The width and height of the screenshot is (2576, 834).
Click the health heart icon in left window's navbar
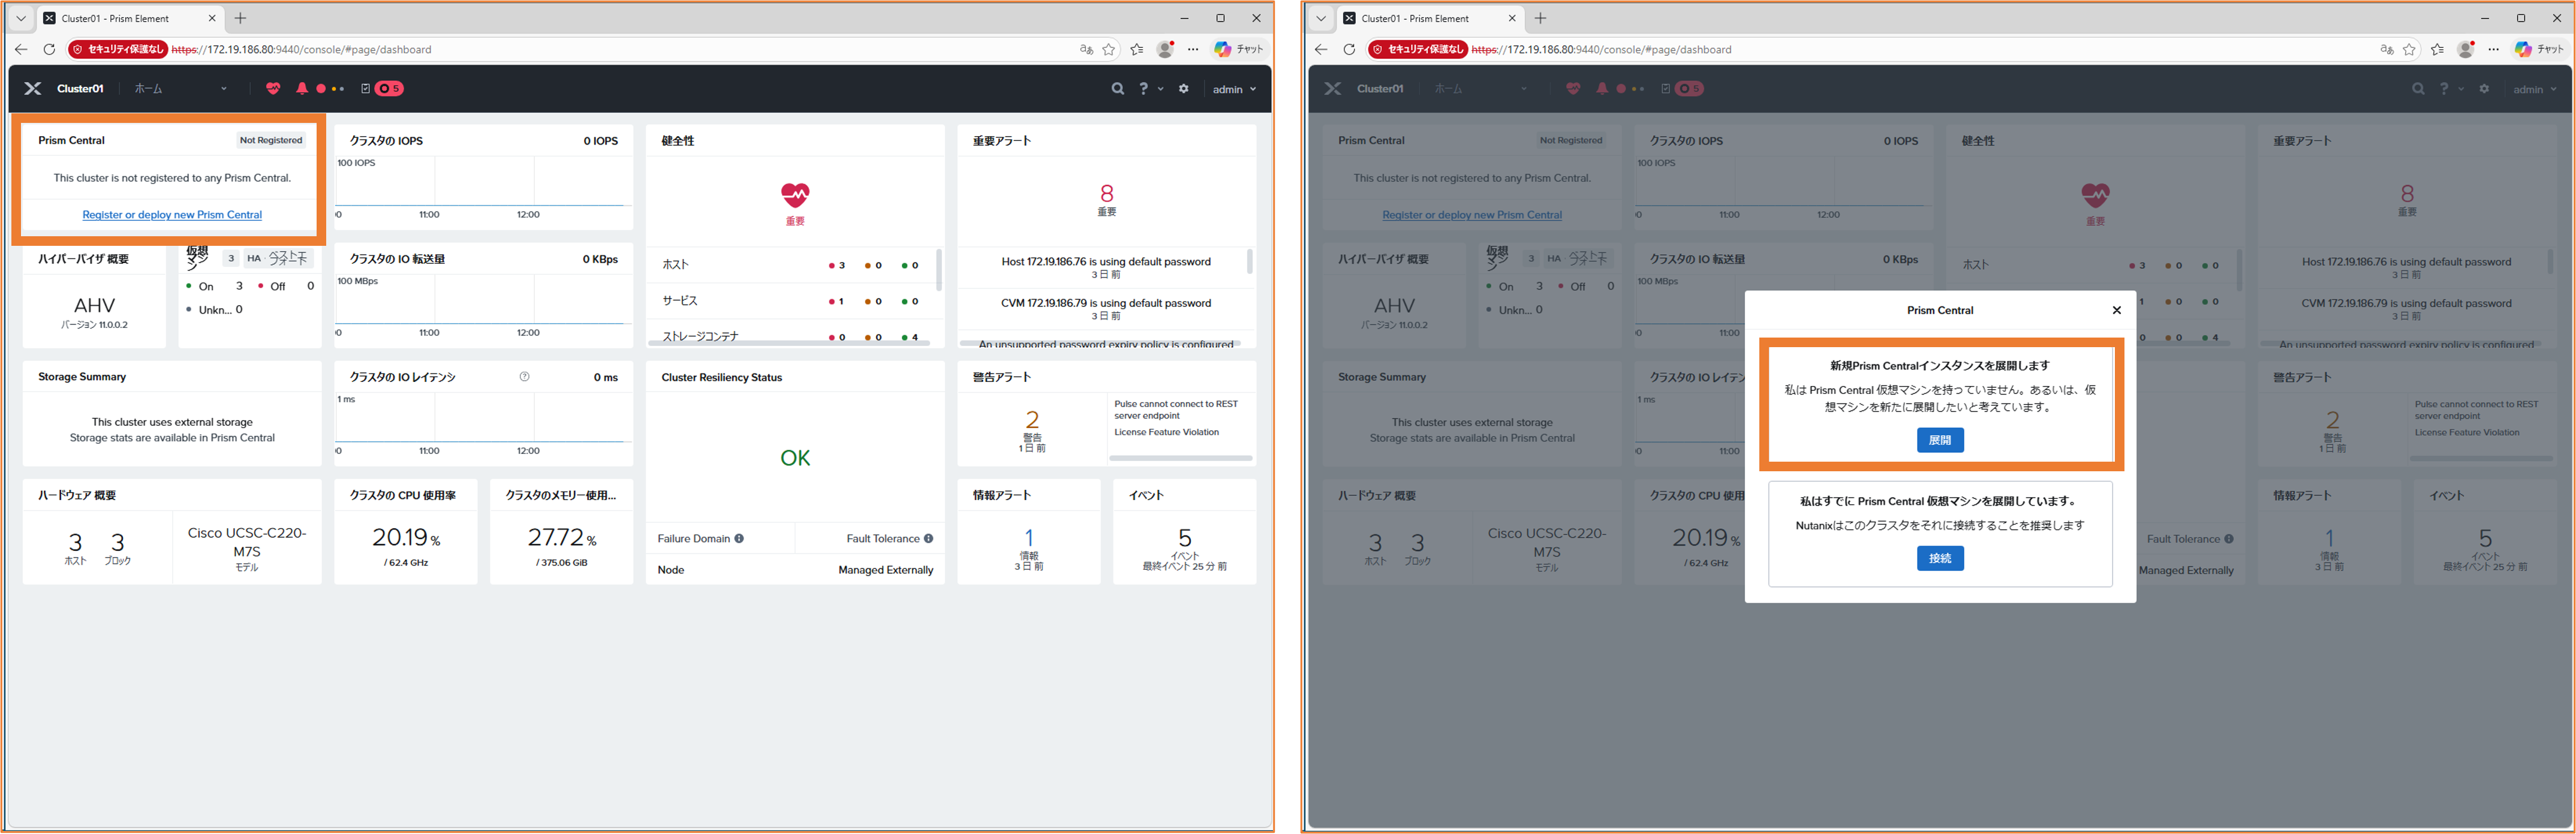click(x=273, y=89)
